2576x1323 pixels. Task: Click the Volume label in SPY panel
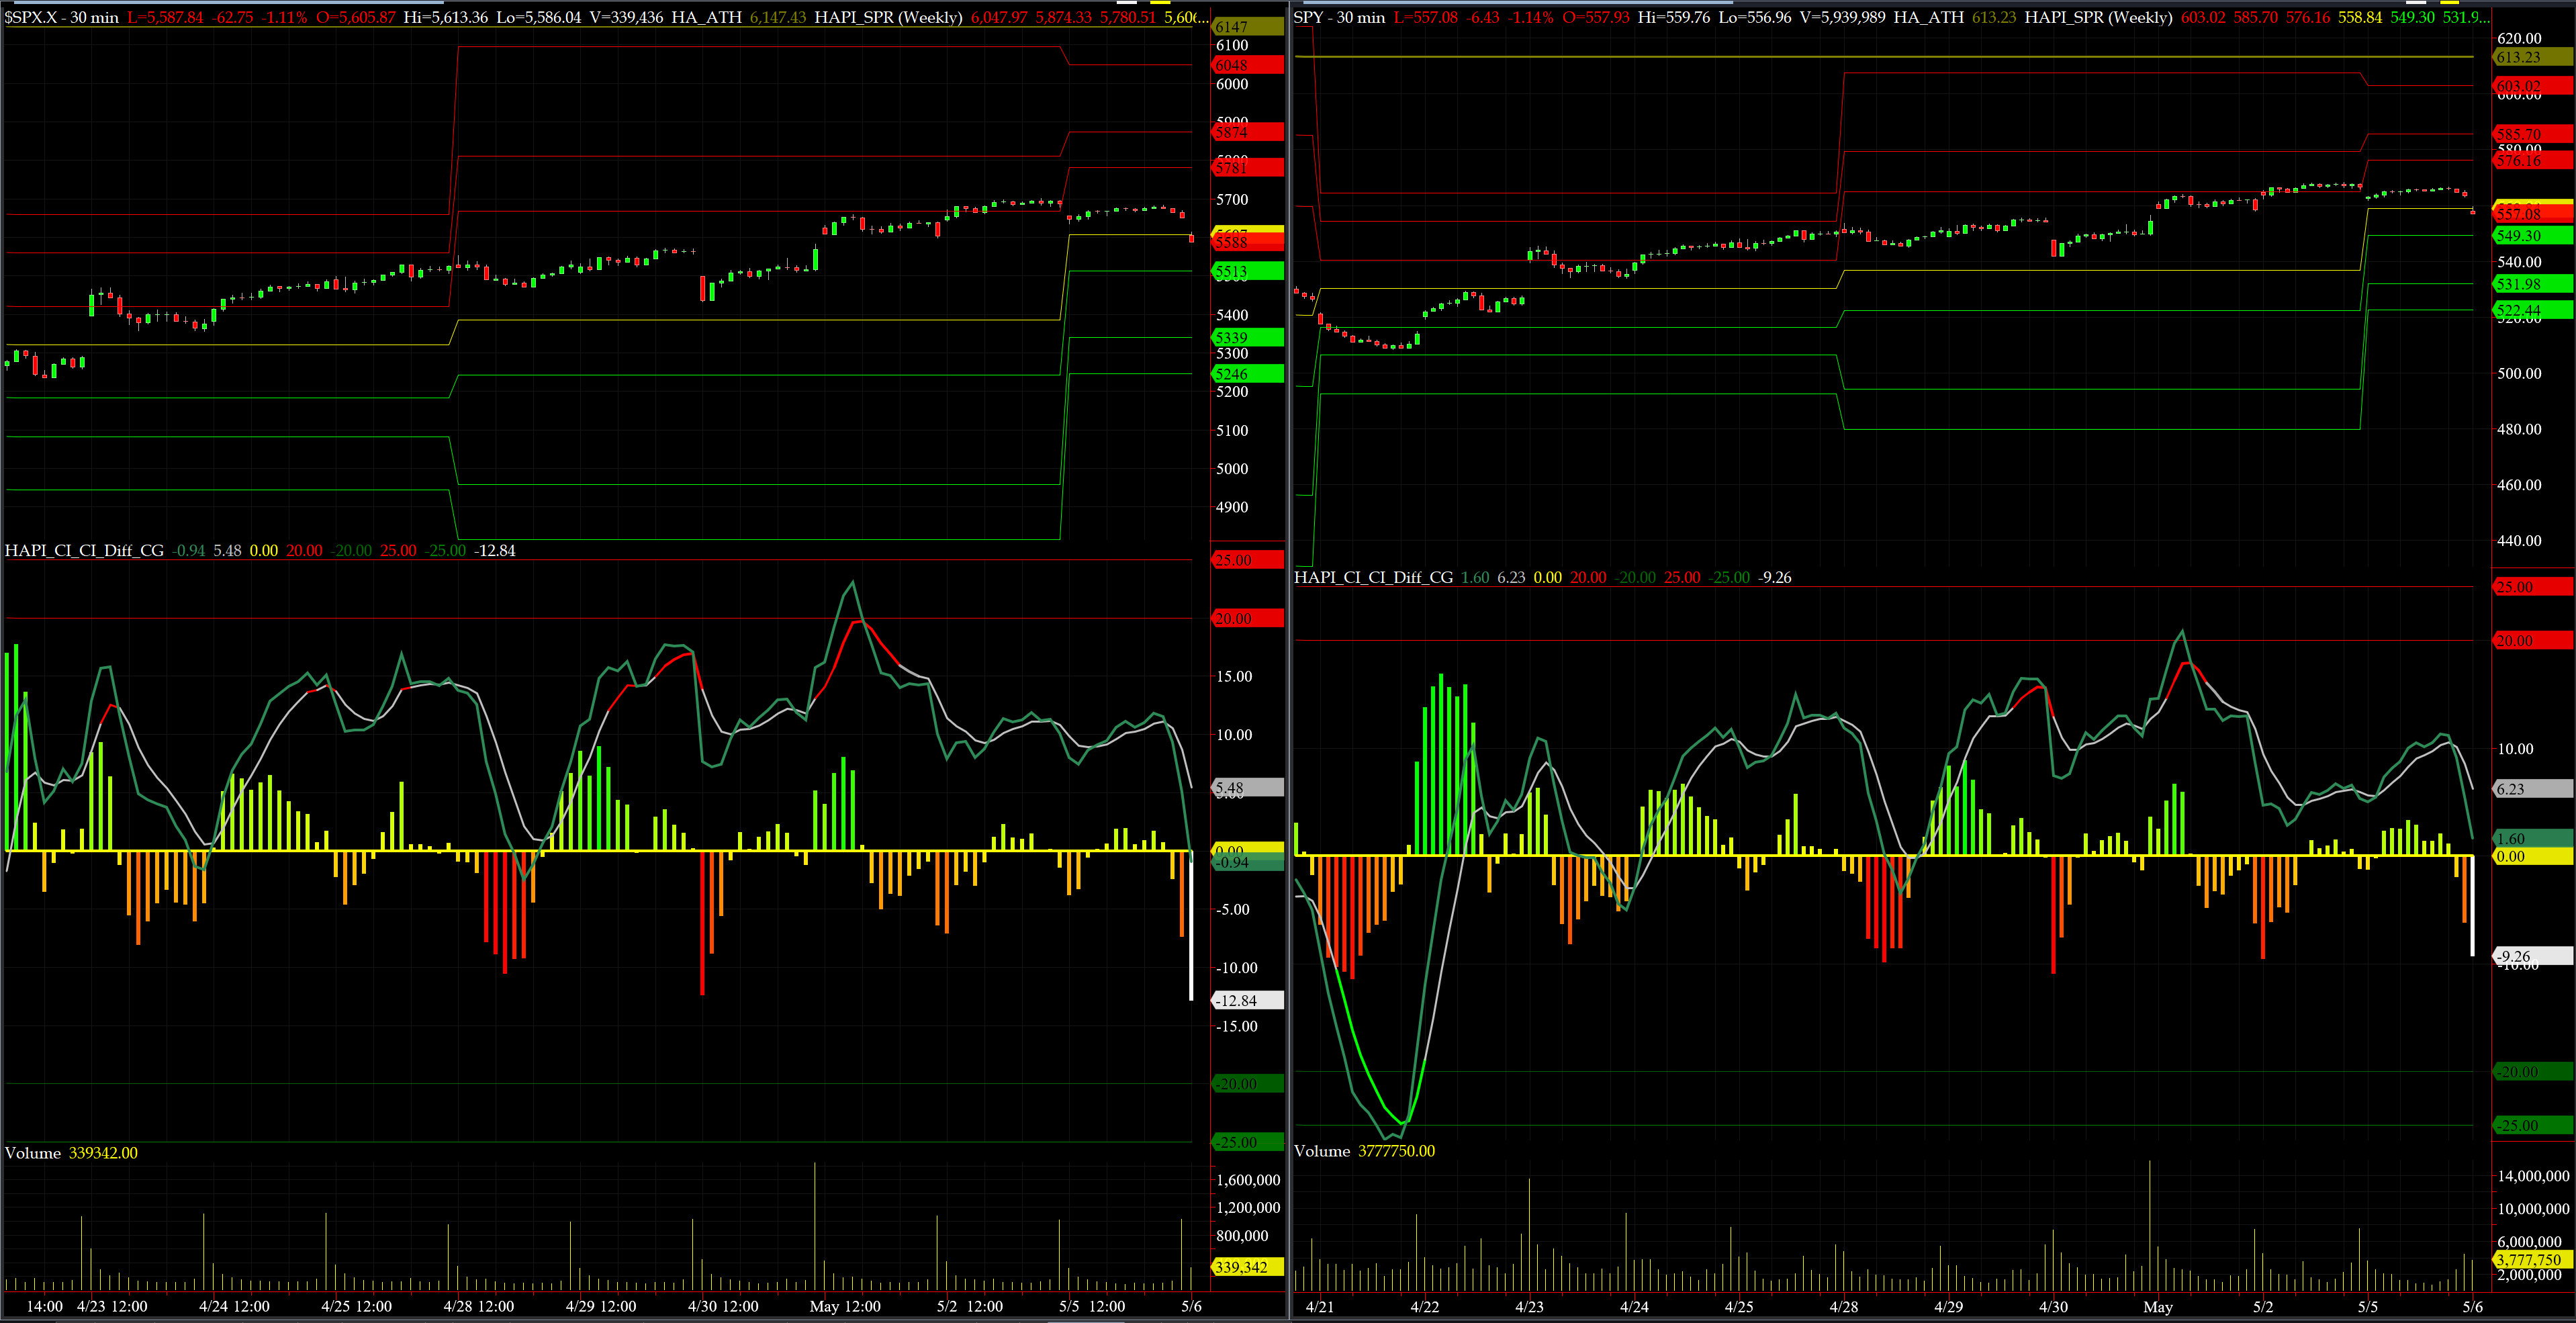click(1321, 1151)
